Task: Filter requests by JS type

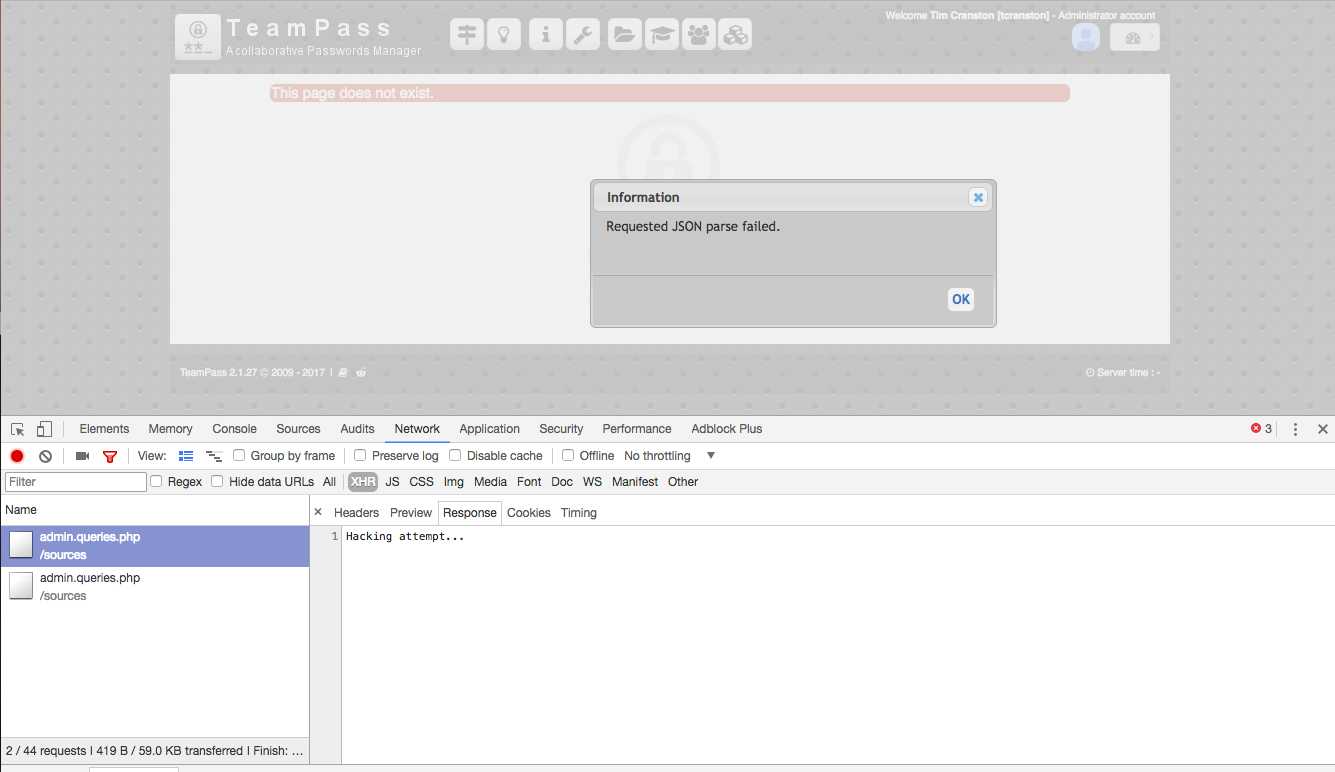Action: click(x=393, y=482)
